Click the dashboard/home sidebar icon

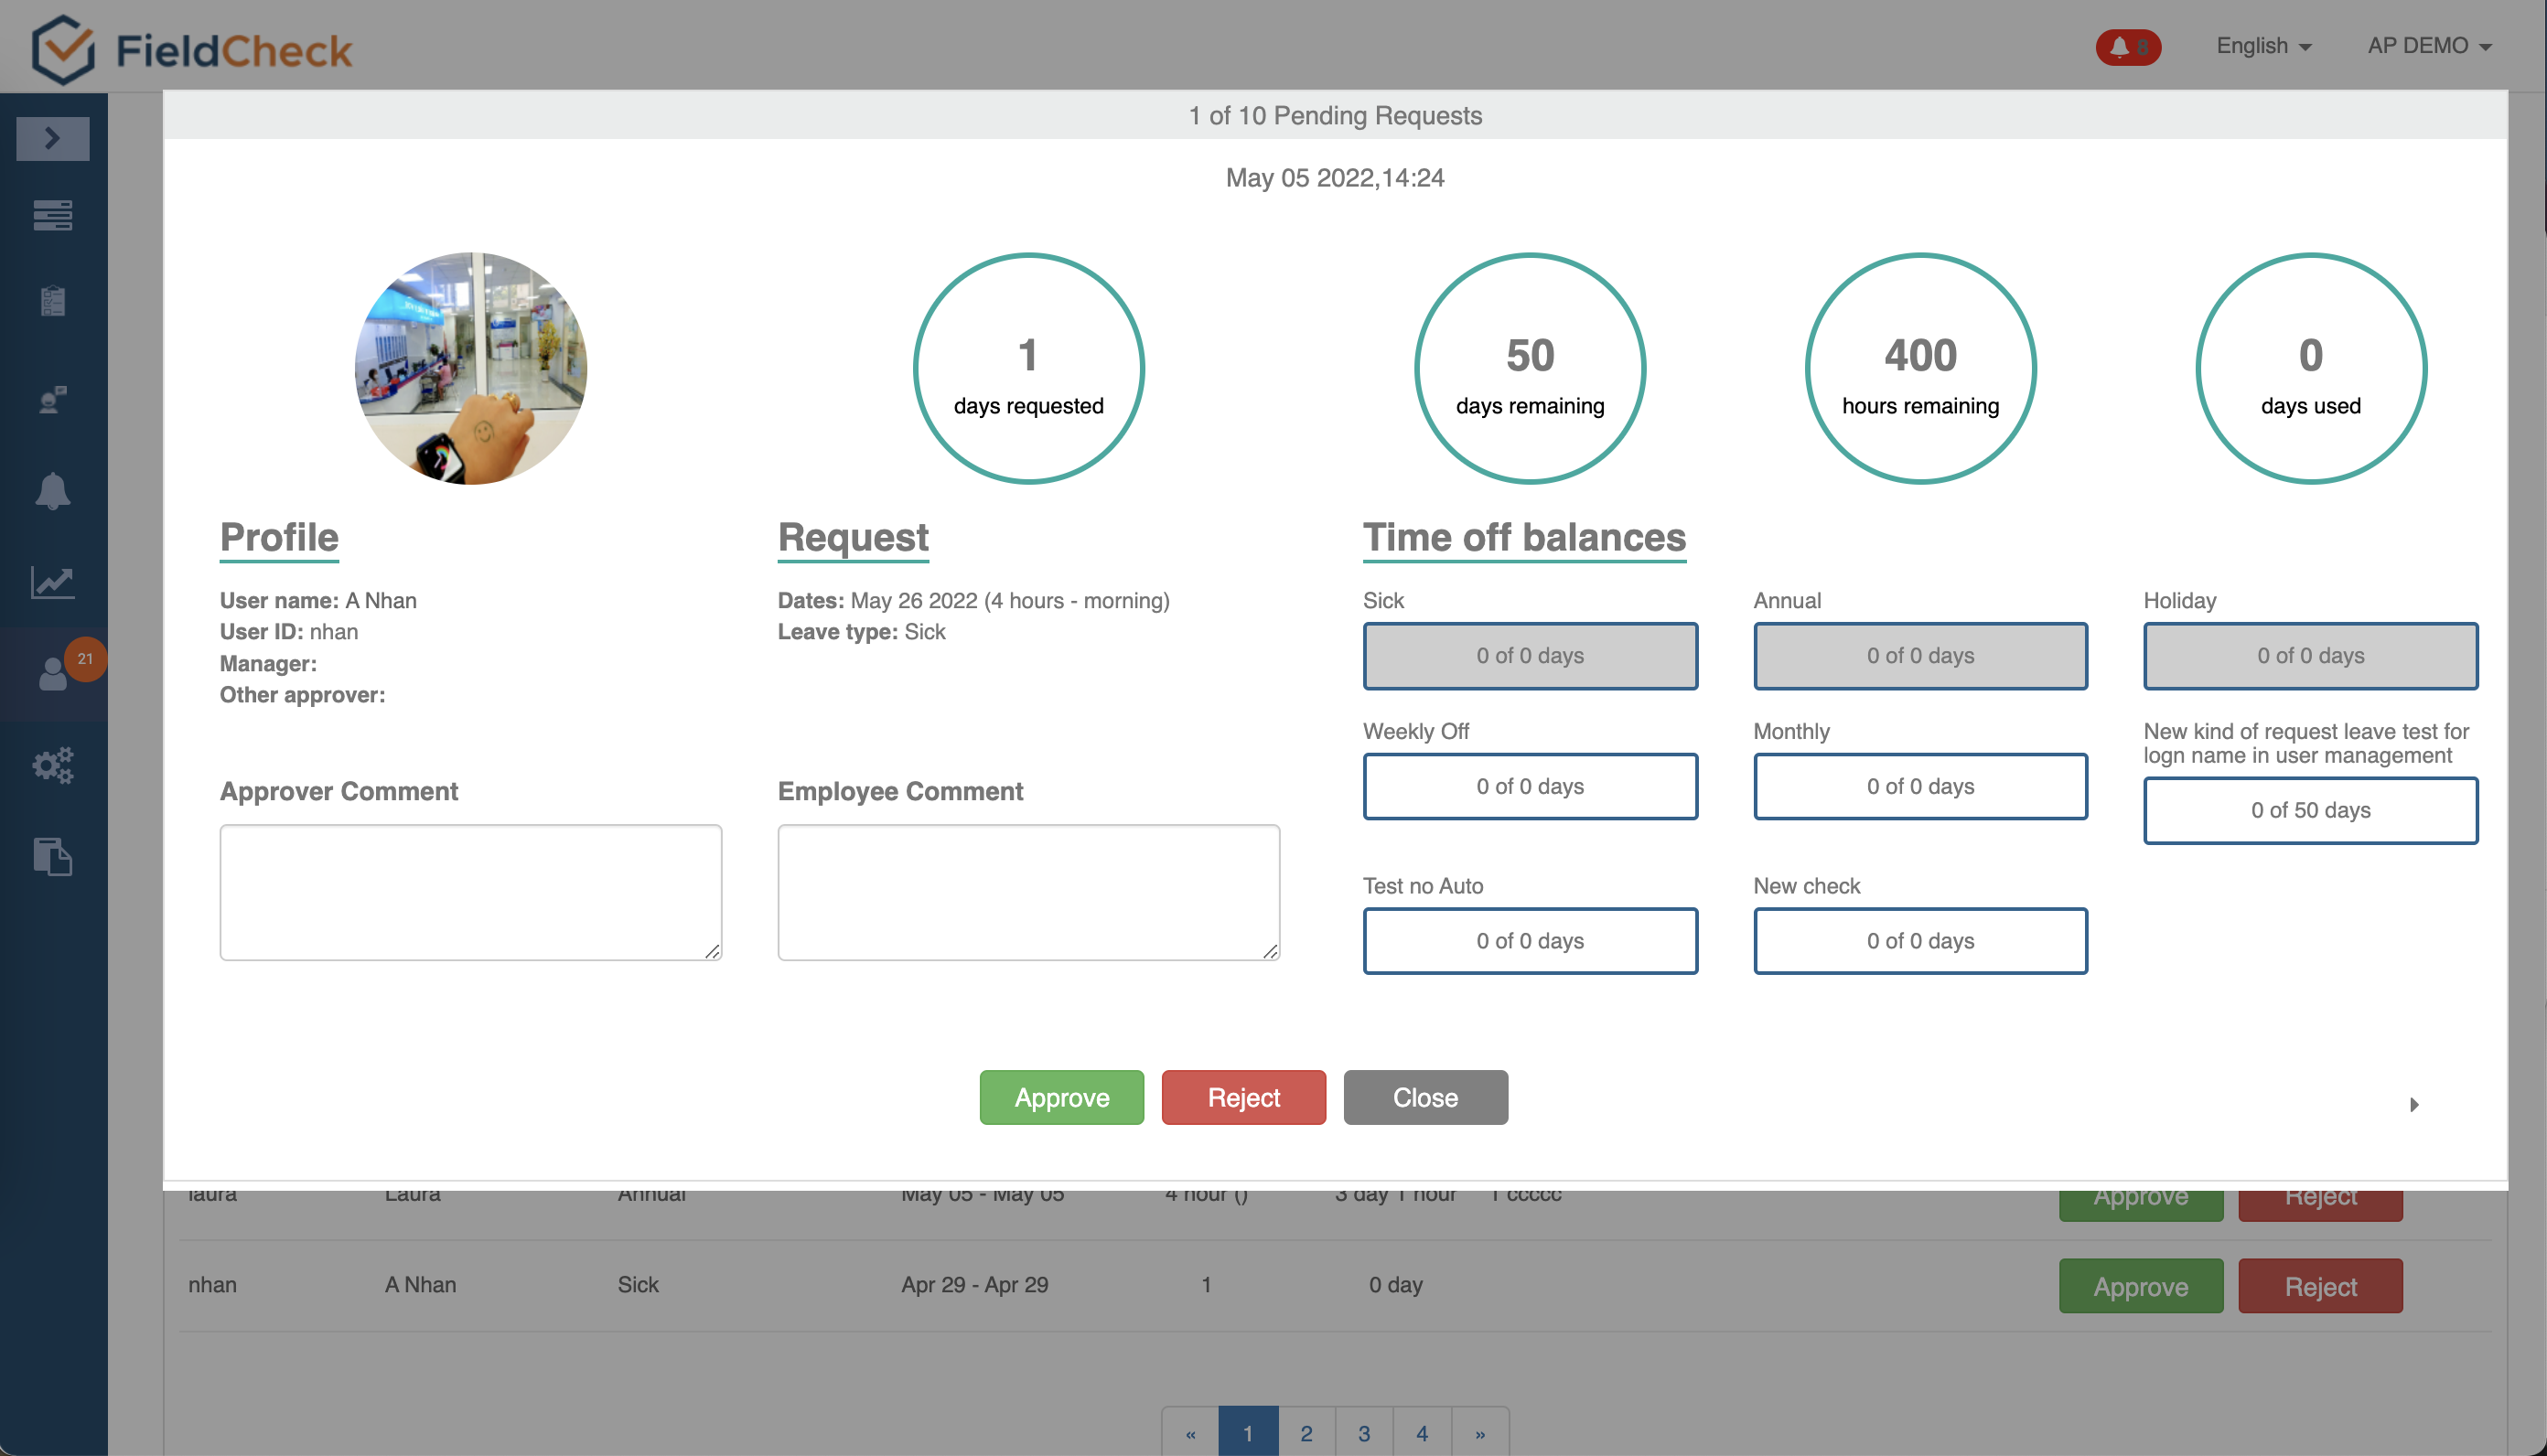point(52,215)
